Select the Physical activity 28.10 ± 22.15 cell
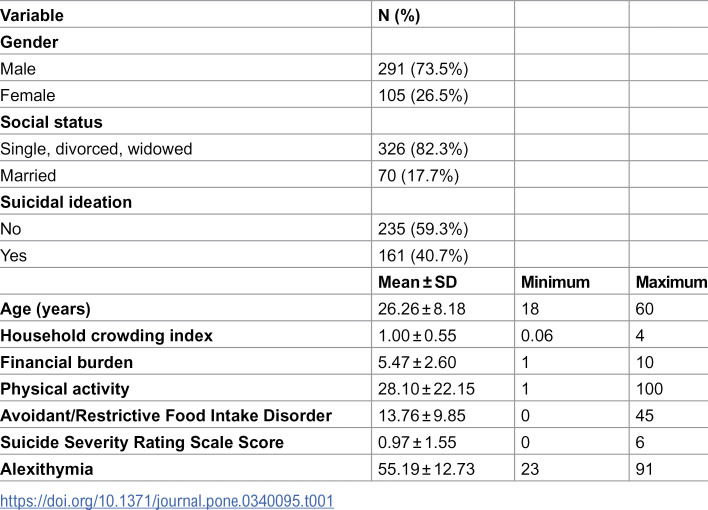 pyautogui.click(x=426, y=389)
